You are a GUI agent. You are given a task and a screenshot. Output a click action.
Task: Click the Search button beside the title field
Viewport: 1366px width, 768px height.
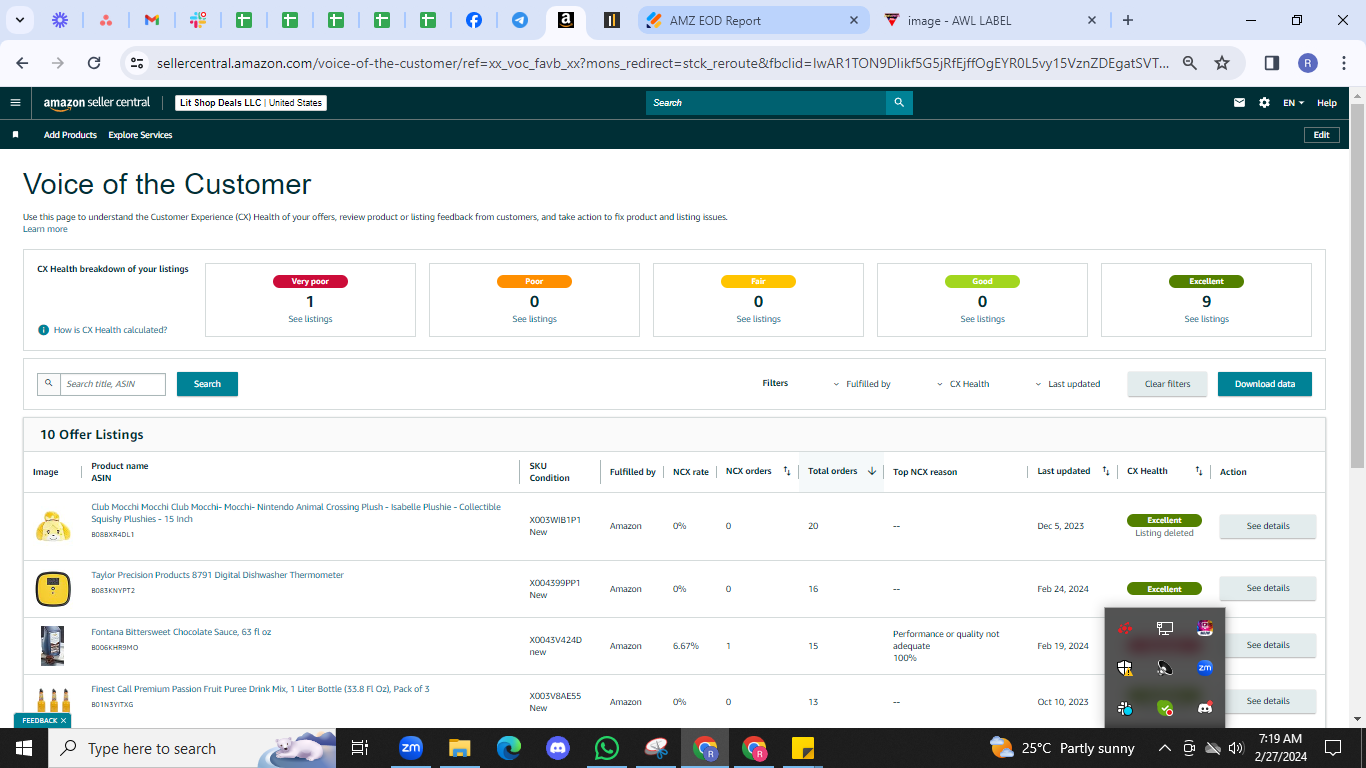coord(207,384)
